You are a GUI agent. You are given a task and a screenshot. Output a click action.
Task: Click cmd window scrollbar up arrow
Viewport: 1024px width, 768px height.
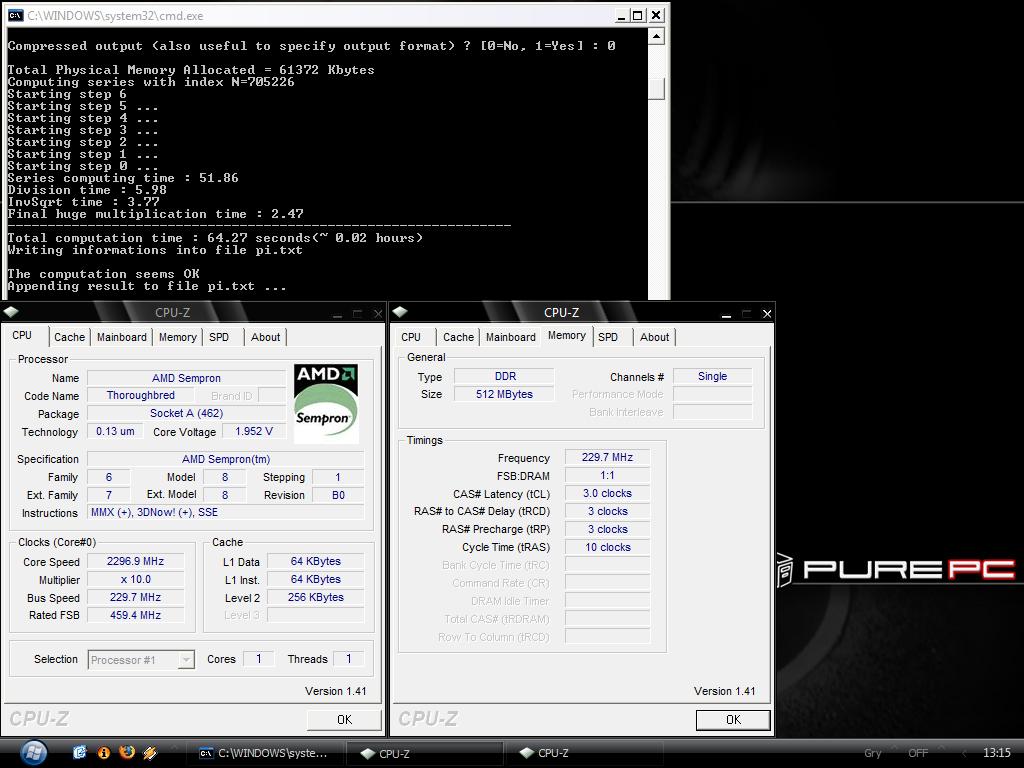coord(657,35)
